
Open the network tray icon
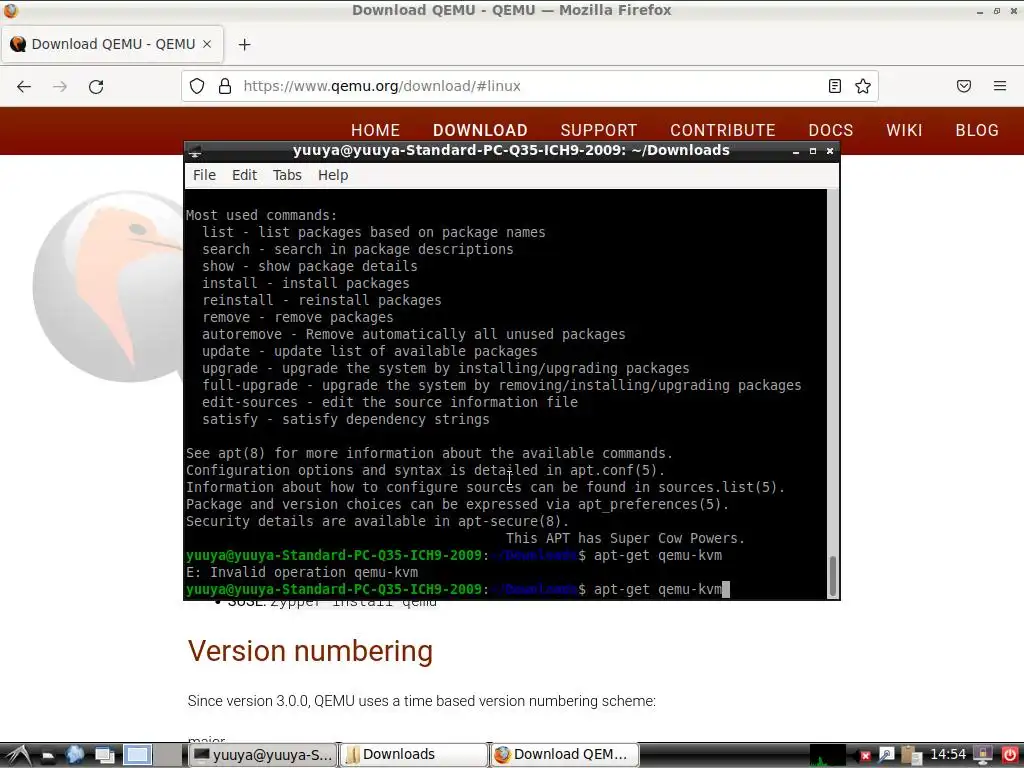886,756
